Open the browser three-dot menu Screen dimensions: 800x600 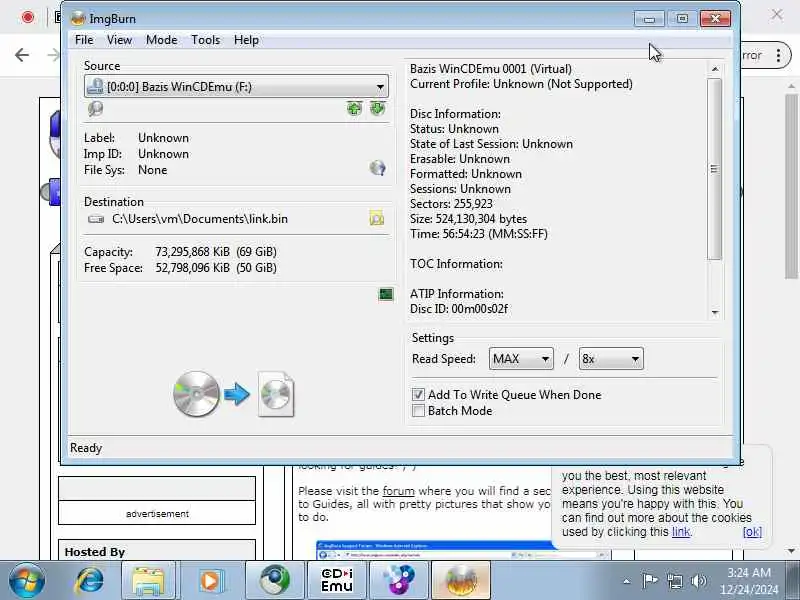778,55
